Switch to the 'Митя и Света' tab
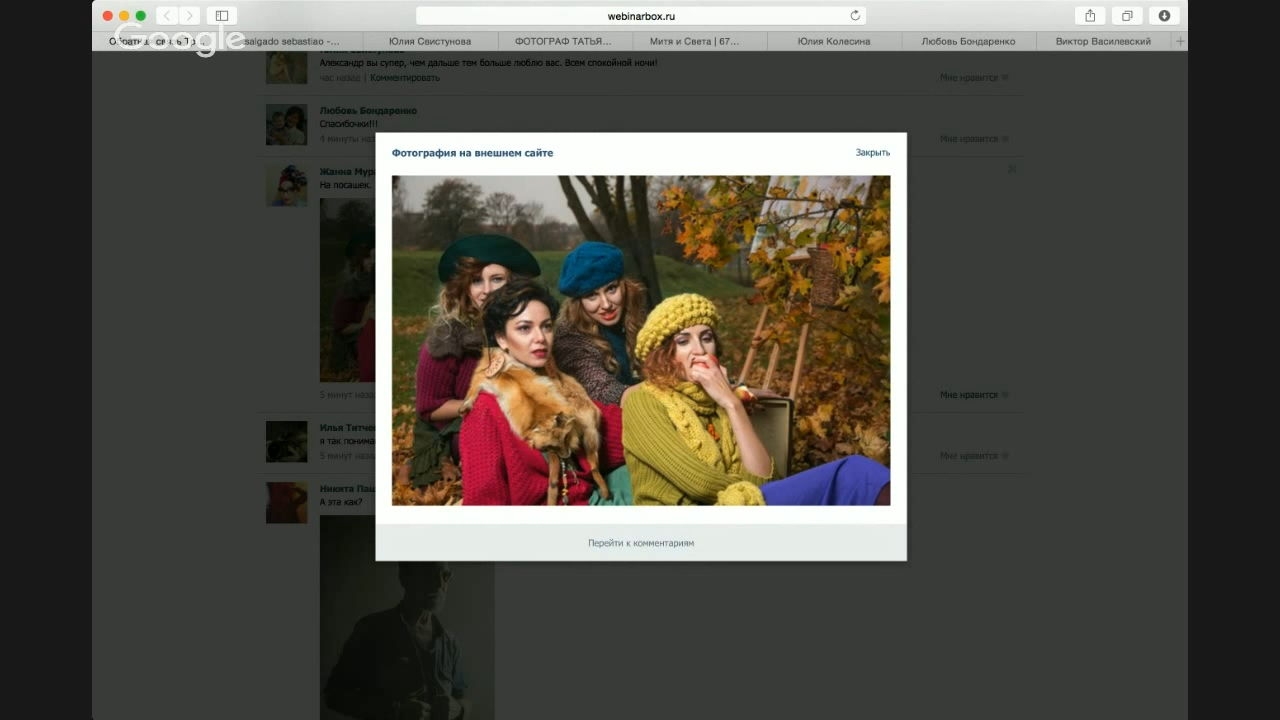 pyautogui.click(x=700, y=41)
